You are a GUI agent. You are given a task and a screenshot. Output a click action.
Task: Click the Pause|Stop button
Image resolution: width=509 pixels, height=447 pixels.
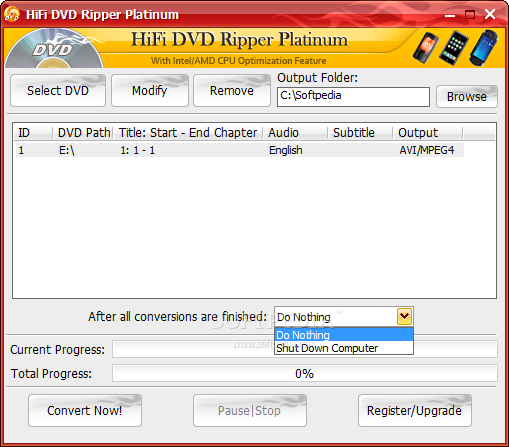[250, 411]
